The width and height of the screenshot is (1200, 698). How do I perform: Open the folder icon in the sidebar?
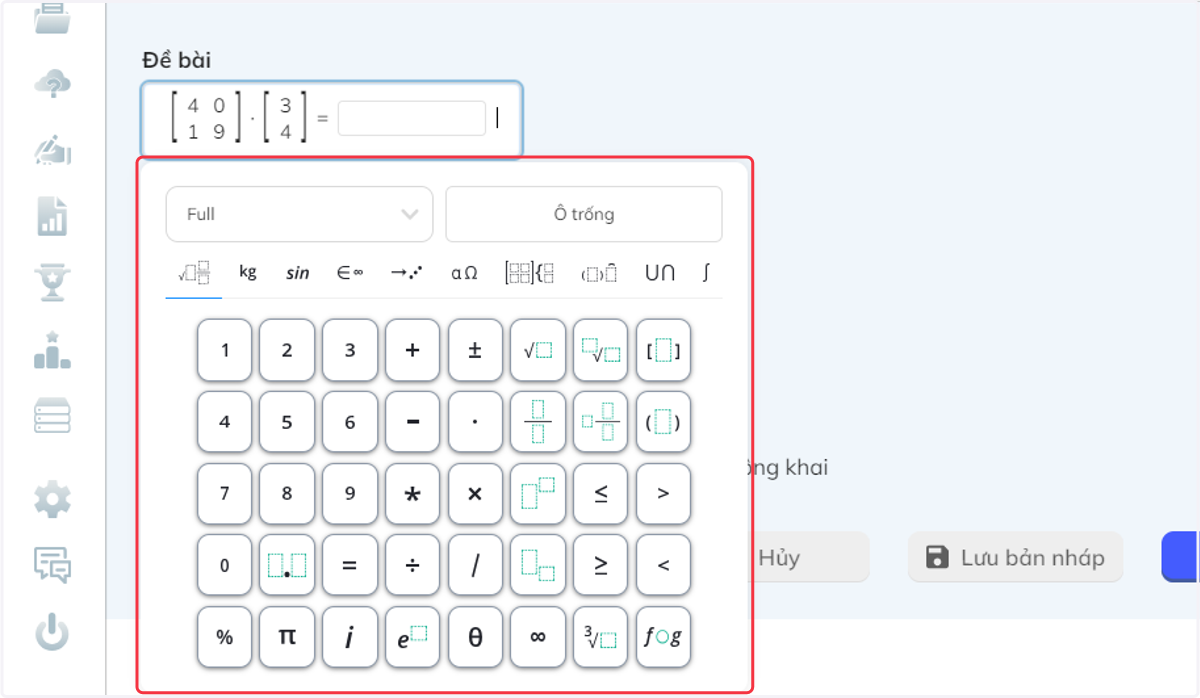click(x=52, y=17)
